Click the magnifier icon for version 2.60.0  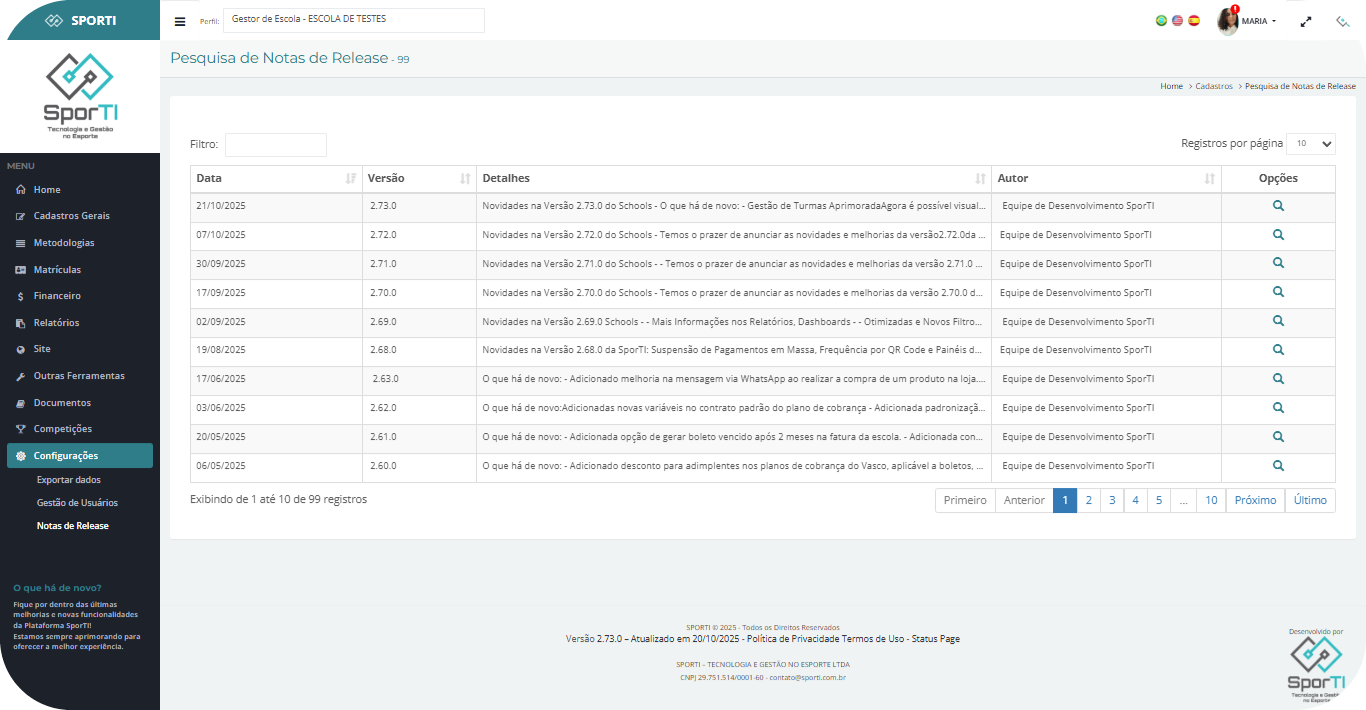pos(1278,466)
